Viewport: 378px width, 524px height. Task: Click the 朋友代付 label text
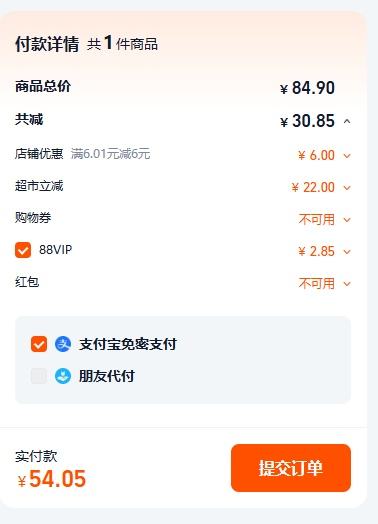point(107,376)
